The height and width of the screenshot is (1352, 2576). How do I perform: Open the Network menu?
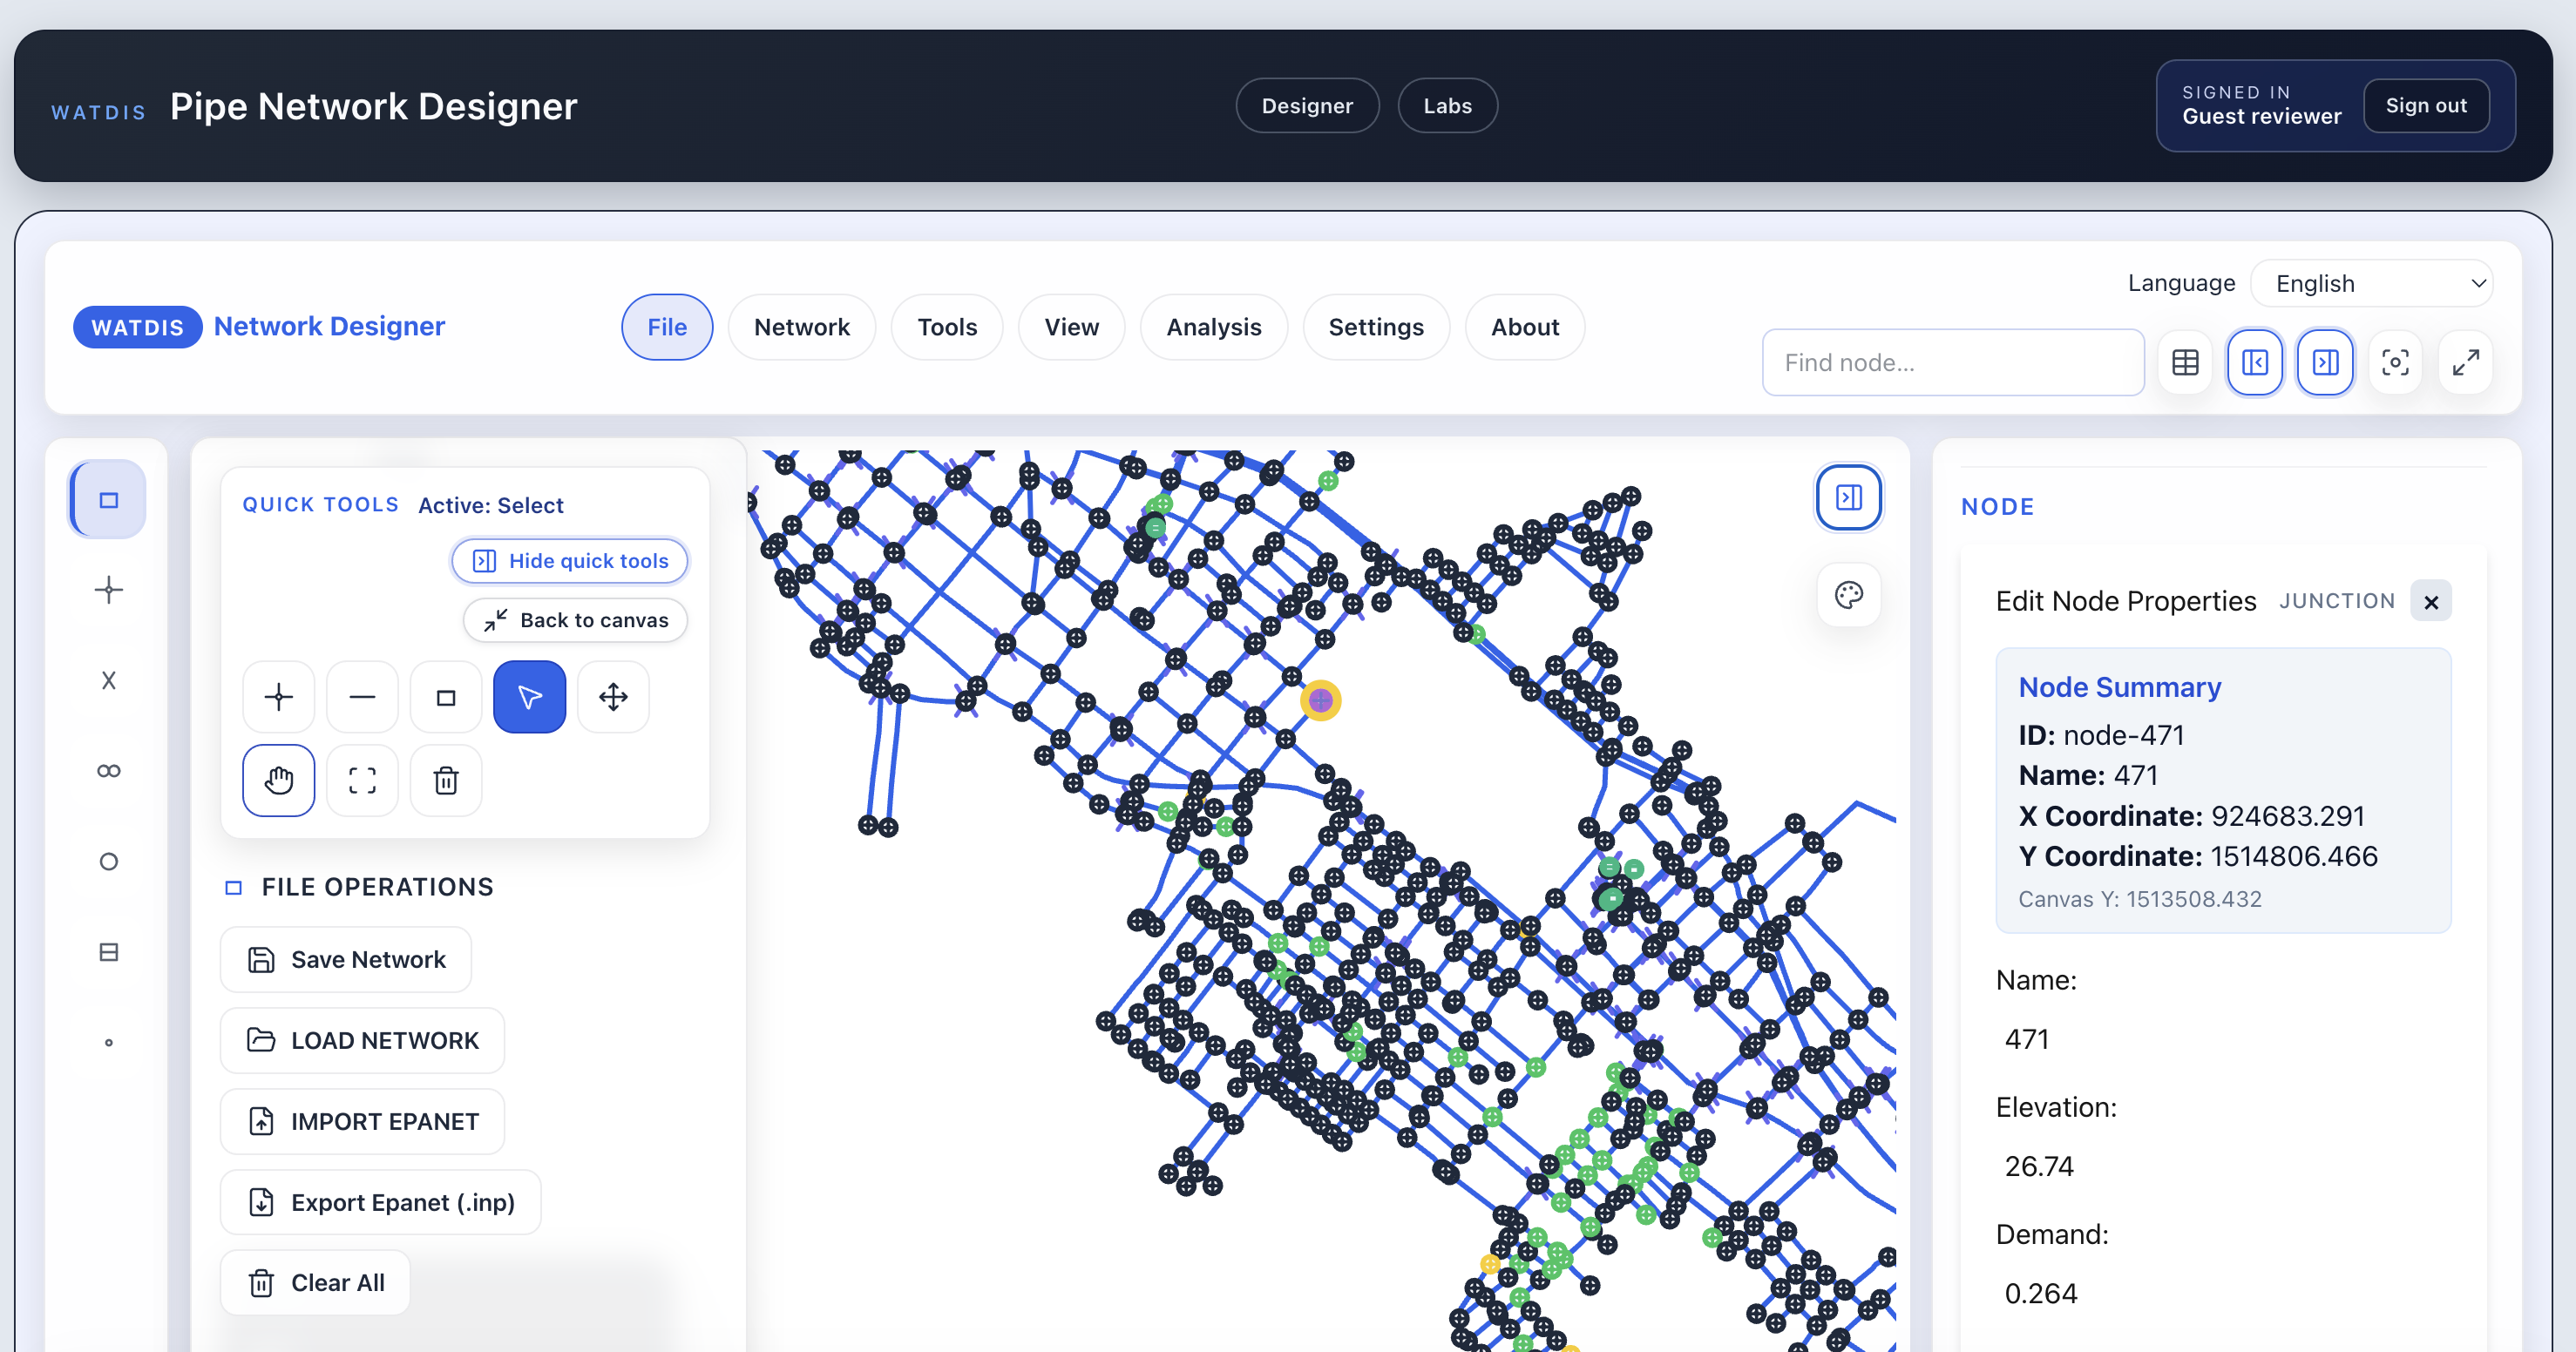point(802,327)
